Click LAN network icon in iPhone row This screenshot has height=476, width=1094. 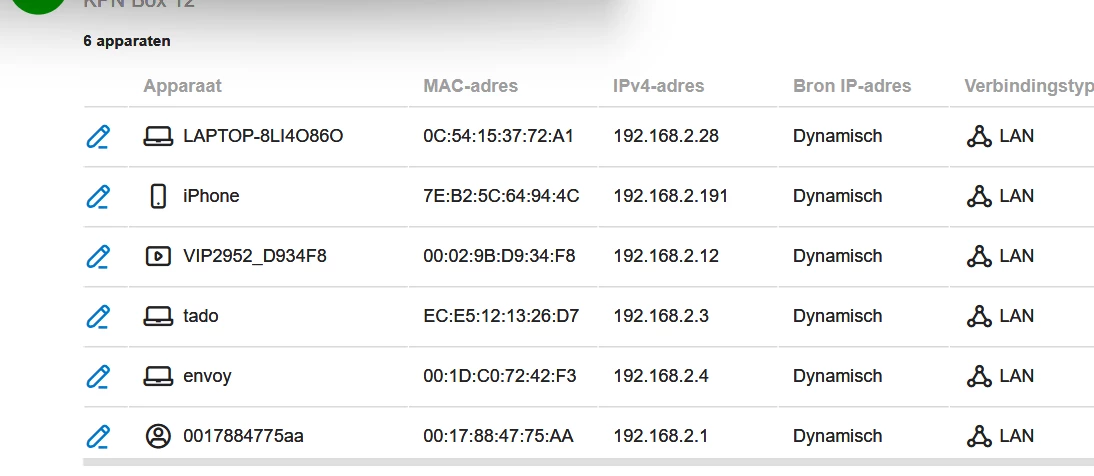(x=979, y=196)
